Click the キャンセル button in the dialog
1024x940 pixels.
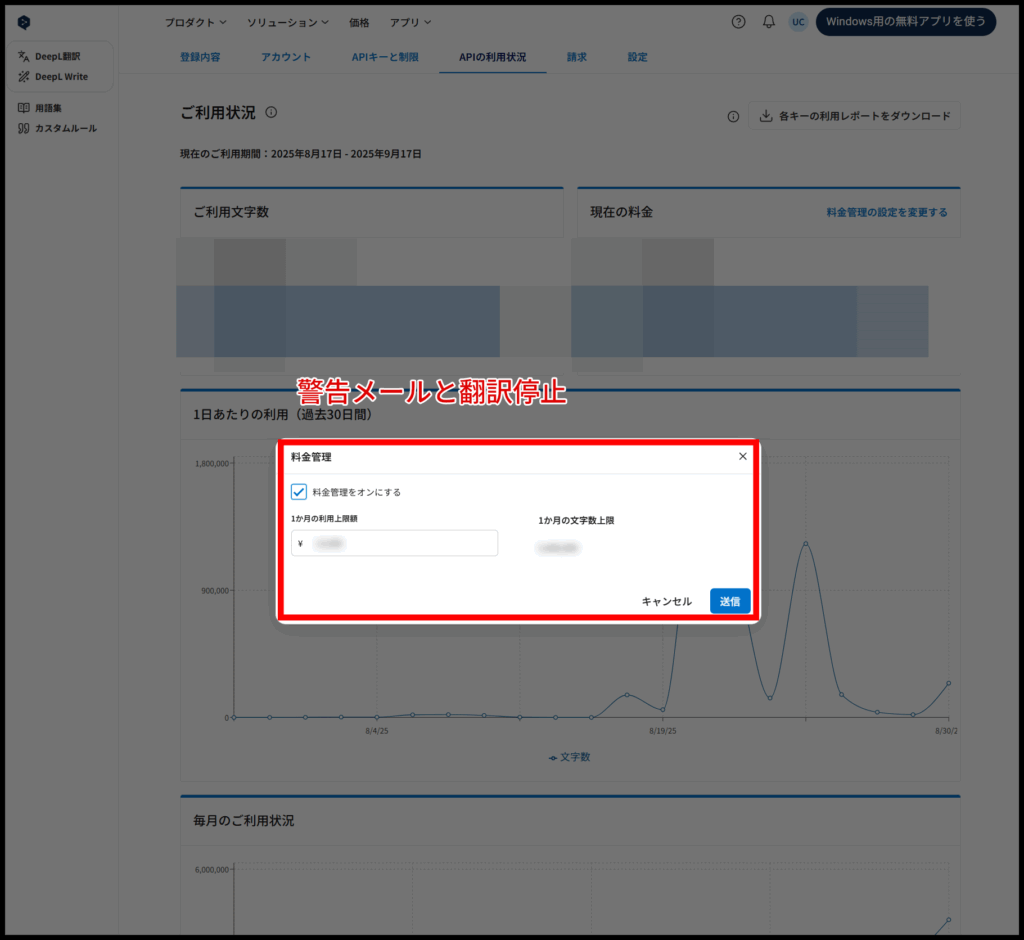666,601
